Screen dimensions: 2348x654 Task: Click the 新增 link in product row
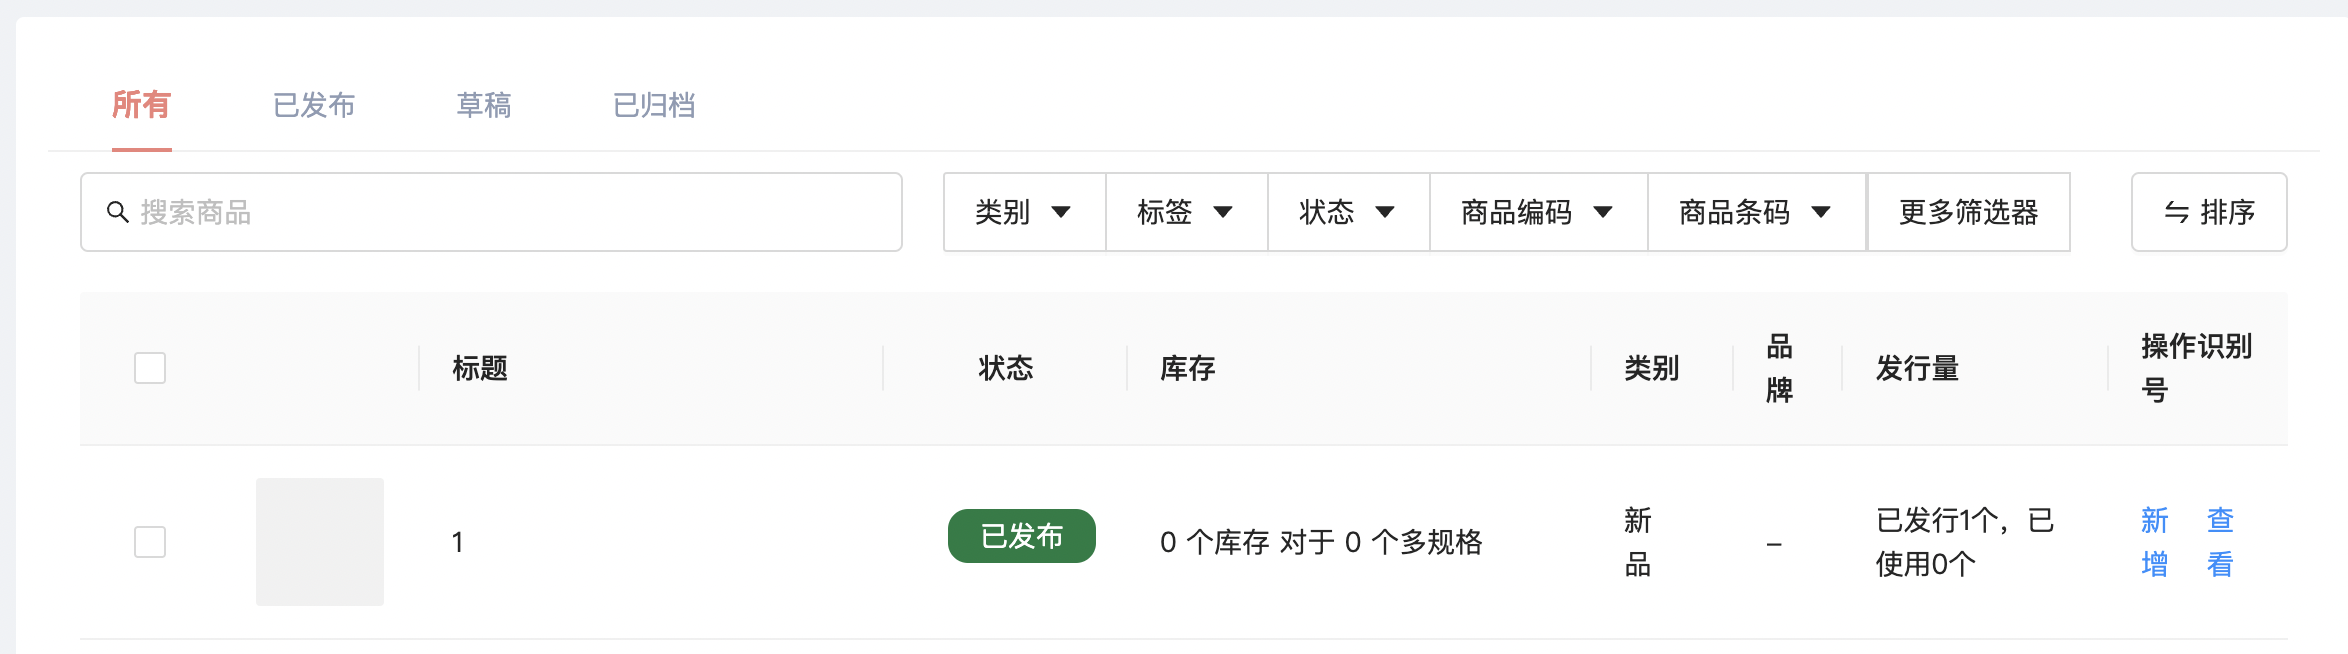pyautogui.click(x=2155, y=542)
